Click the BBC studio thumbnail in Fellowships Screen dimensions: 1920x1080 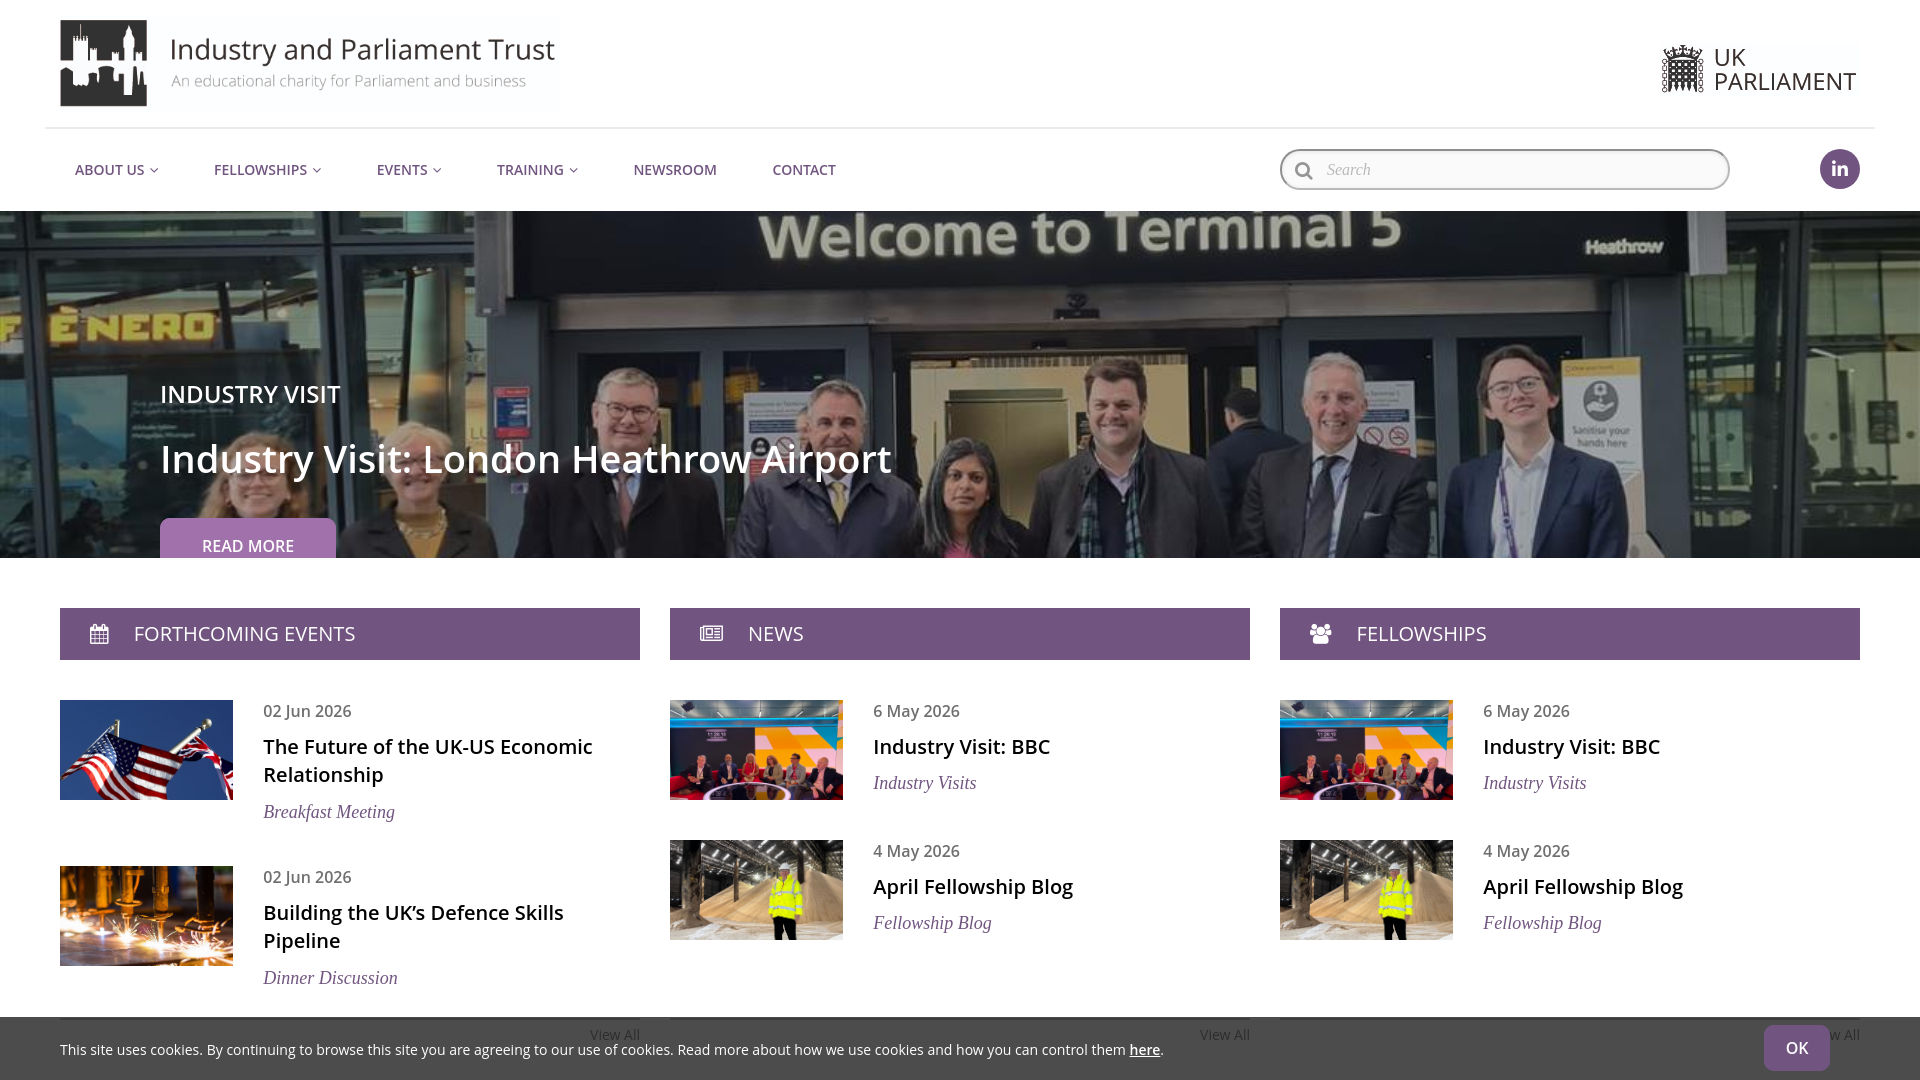tap(1366, 750)
